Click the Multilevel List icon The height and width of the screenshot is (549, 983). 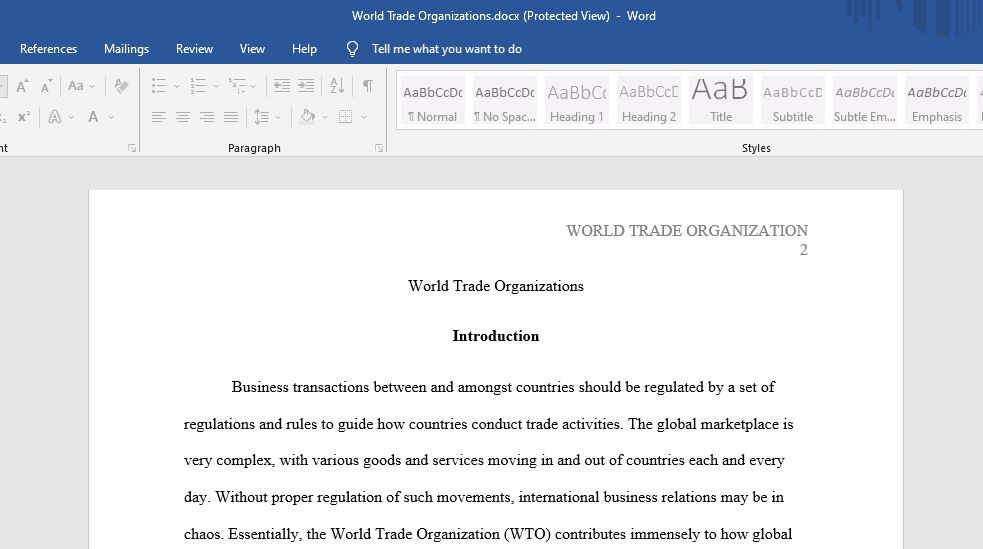pos(237,86)
